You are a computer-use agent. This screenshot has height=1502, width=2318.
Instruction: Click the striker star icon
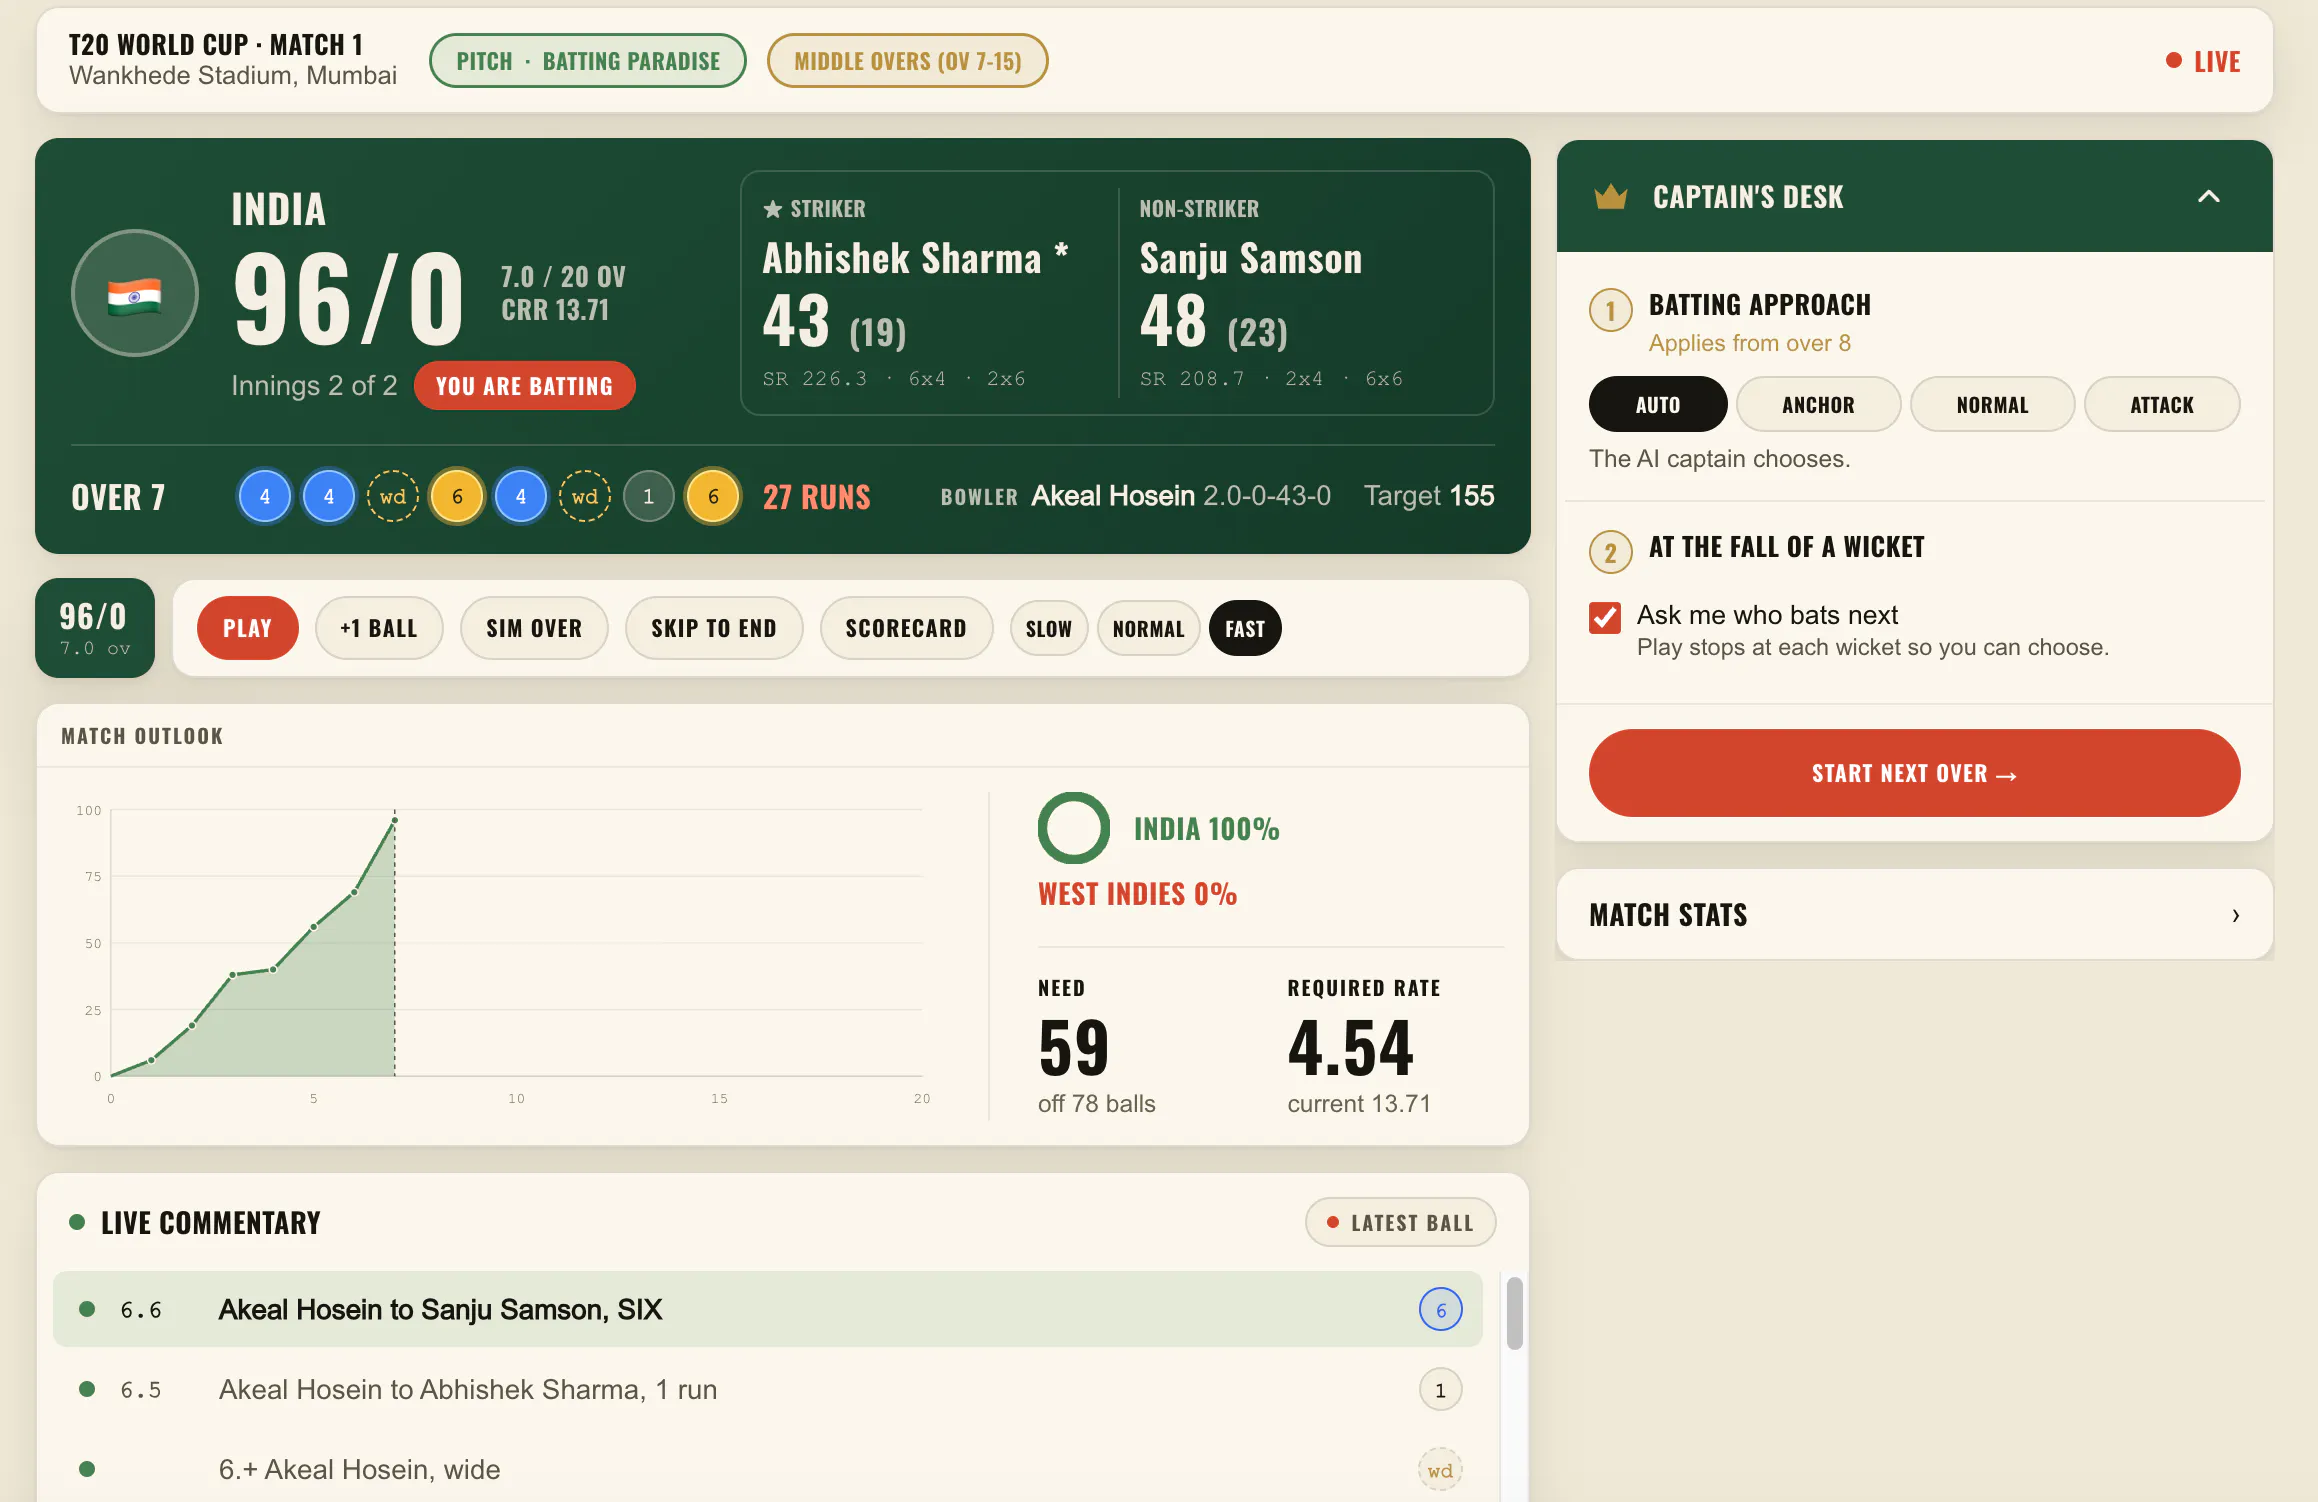pyautogui.click(x=772, y=209)
